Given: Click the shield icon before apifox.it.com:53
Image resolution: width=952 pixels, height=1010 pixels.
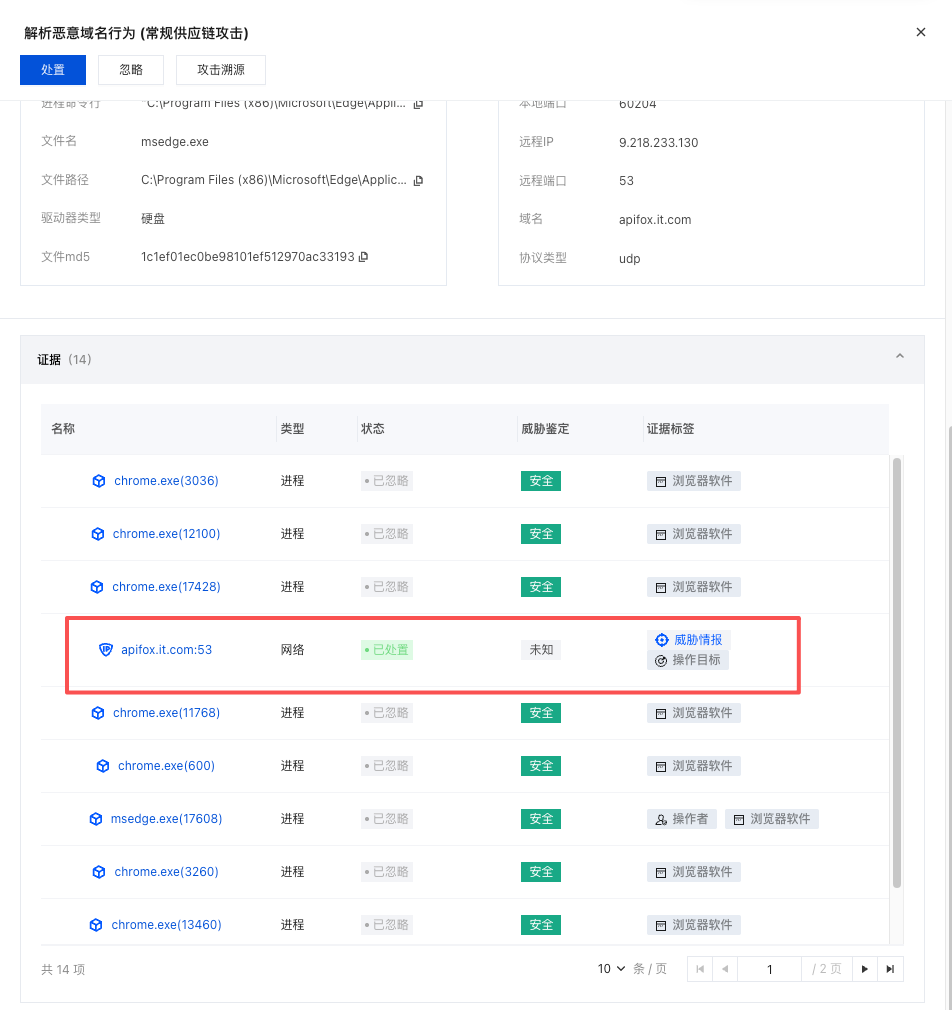Looking at the screenshot, I should (x=106, y=649).
